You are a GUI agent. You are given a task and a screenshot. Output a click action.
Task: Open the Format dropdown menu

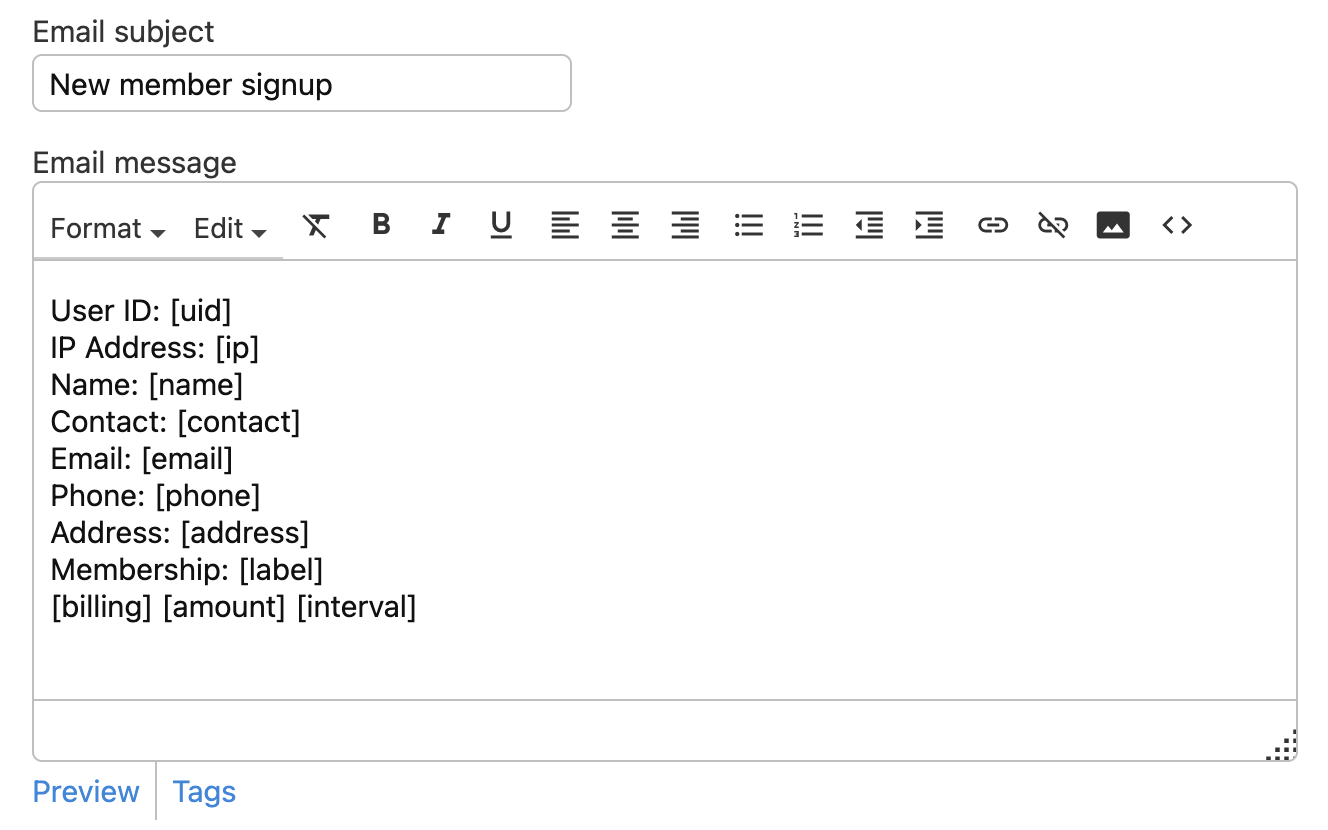click(108, 229)
